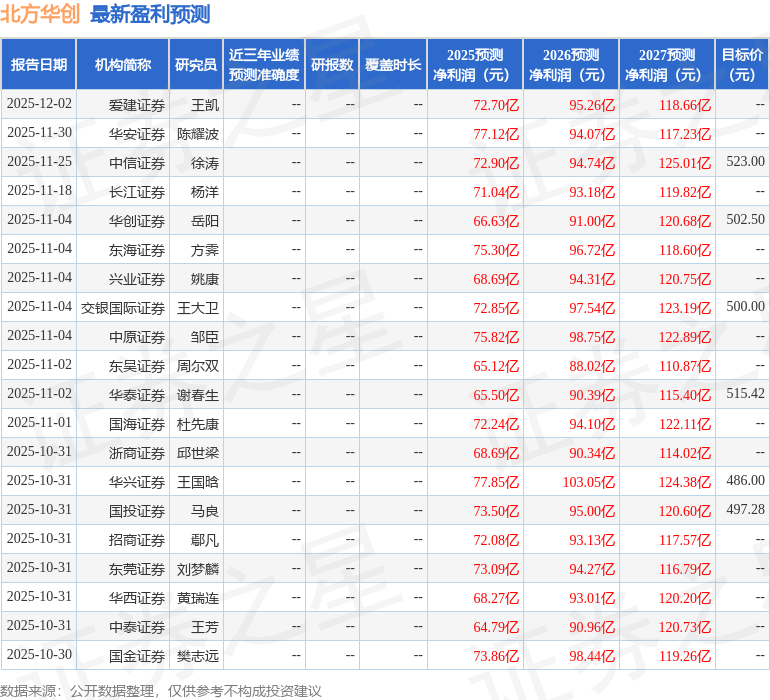Select the 研究员 column header
Viewport: 770px width, 700px height.
[x=196, y=65]
